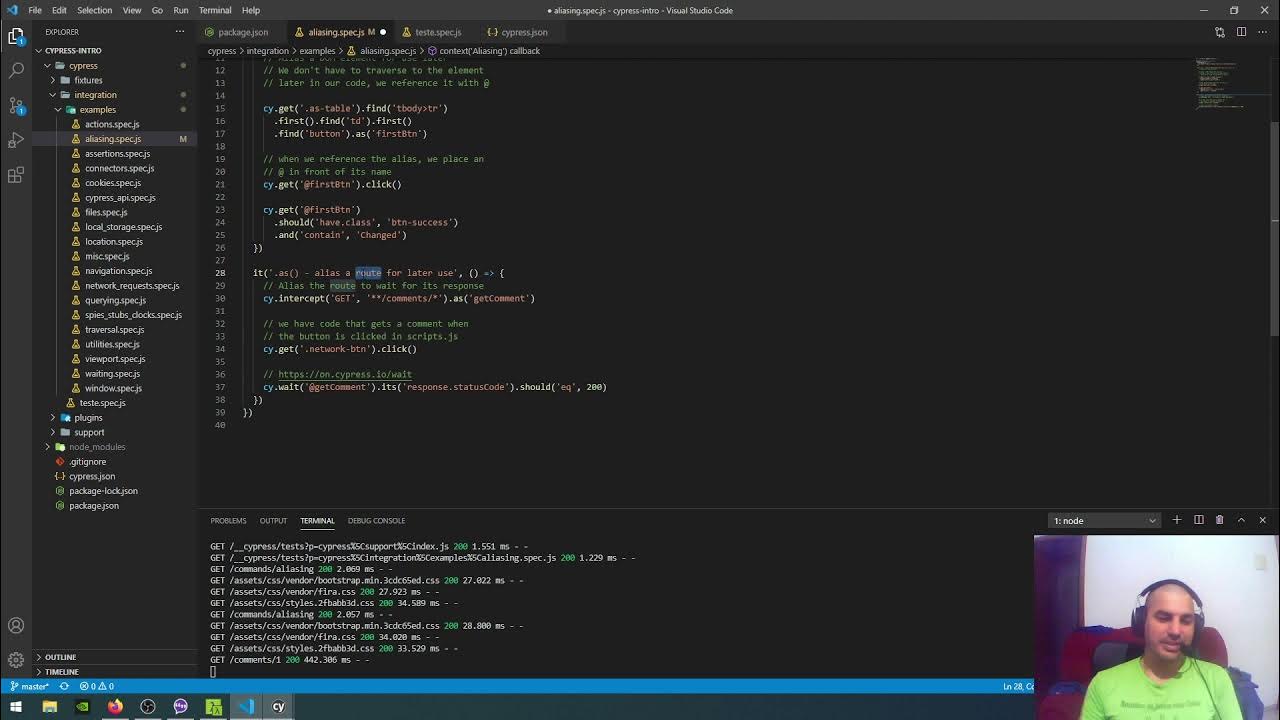Image resolution: width=1280 pixels, height=720 pixels.
Task: Launch Firefox from the taskbar
Action: point(115,707)
